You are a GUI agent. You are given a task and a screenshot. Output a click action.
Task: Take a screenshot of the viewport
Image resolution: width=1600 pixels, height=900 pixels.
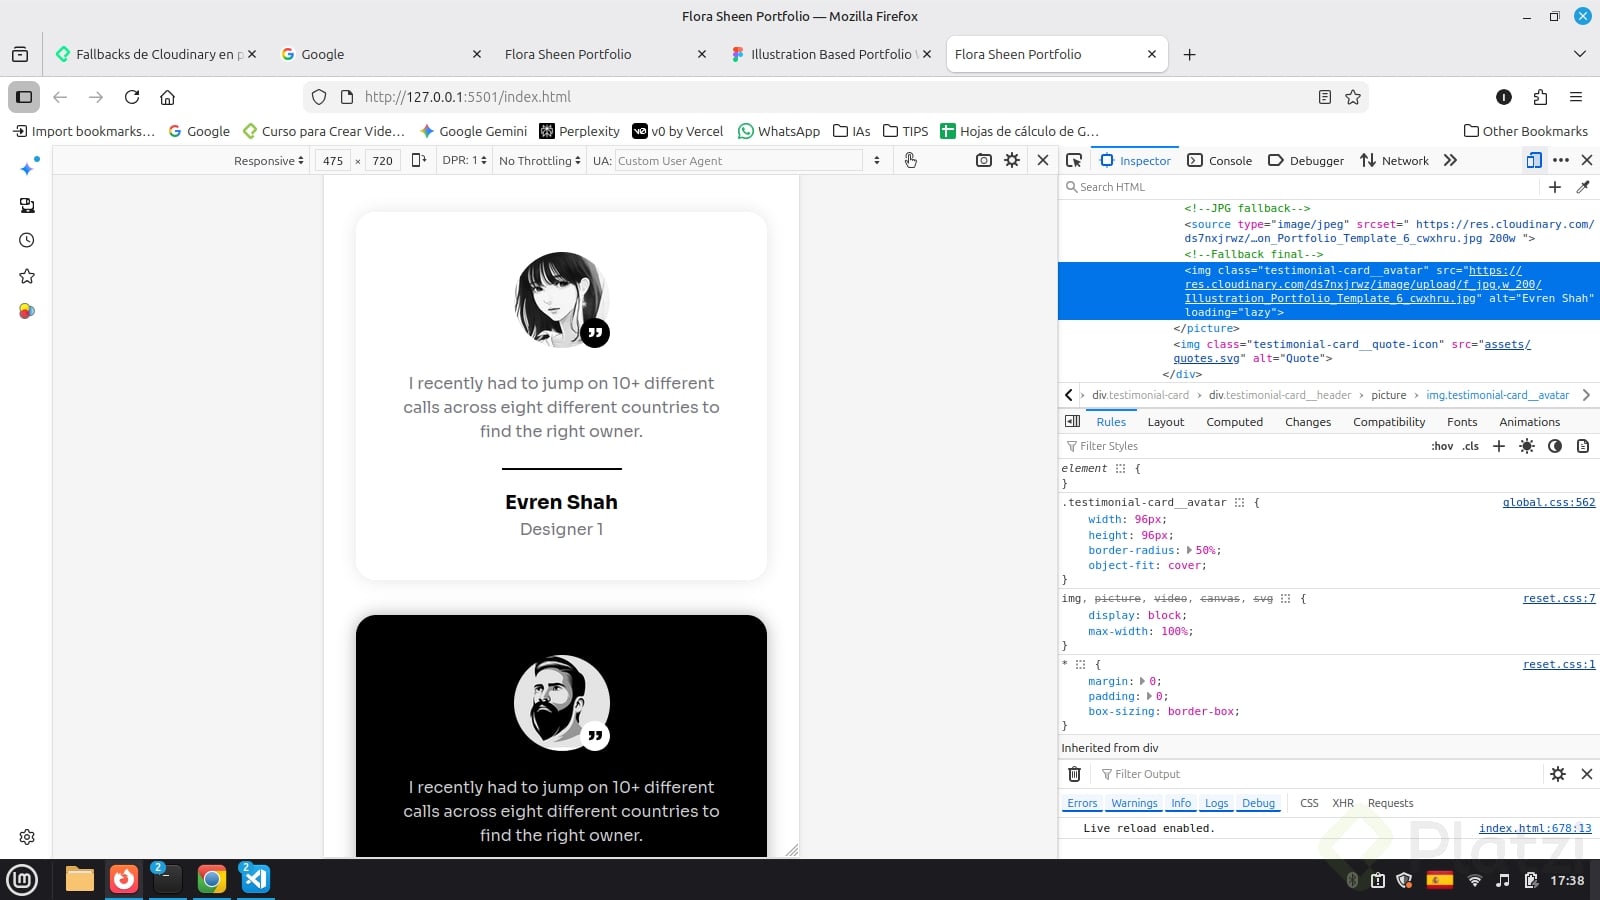tap(984, 160)
